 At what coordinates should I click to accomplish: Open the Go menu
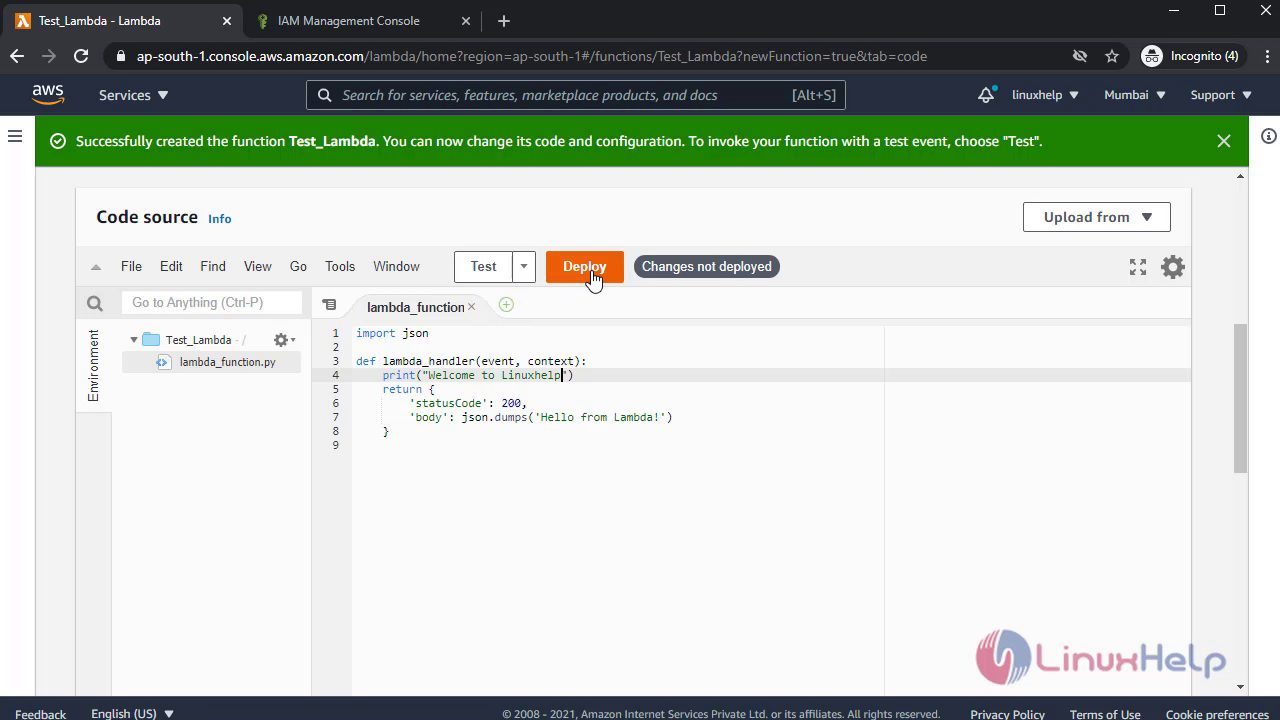click(x=298, y=267)
